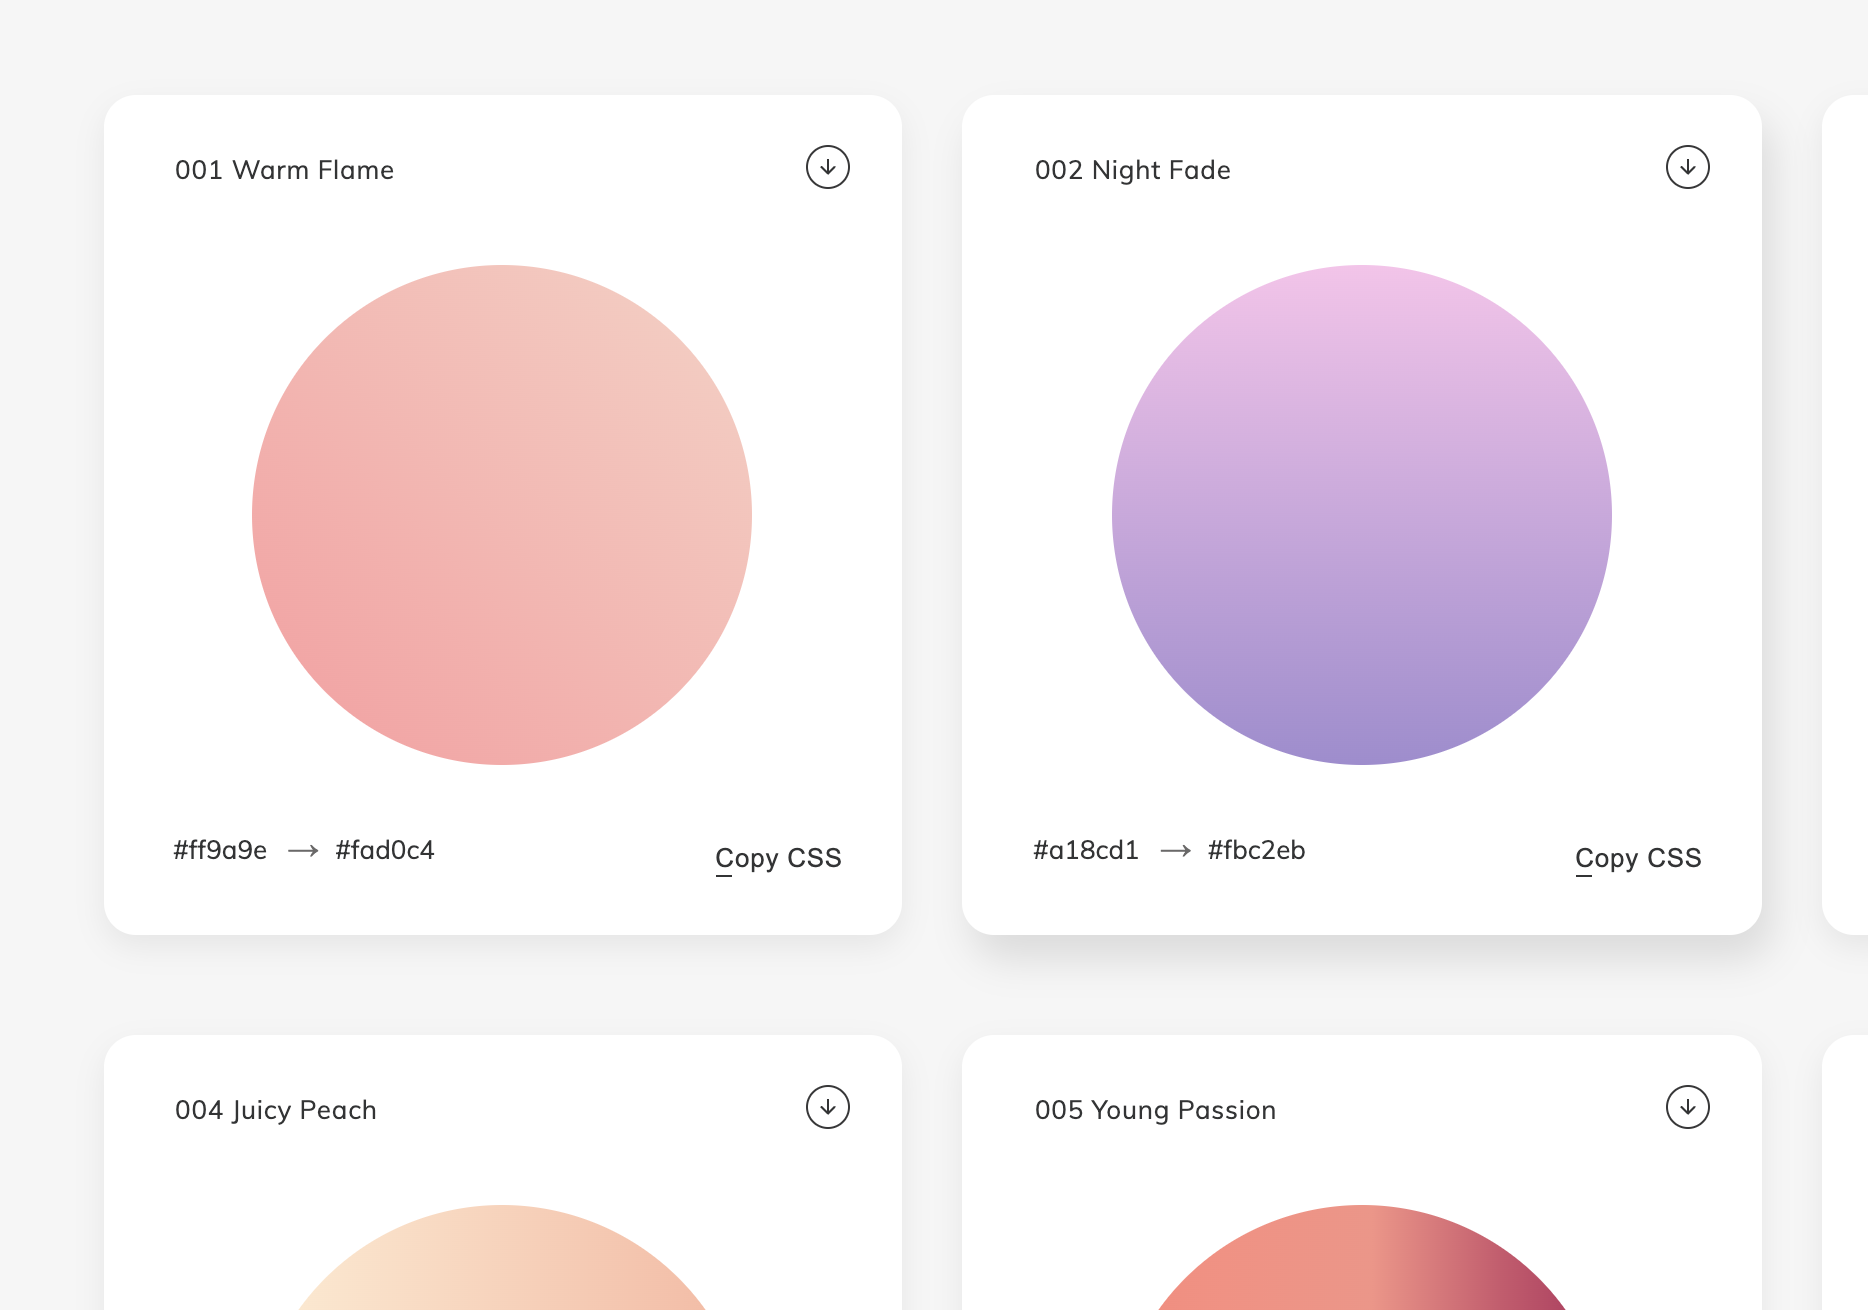Click the Warm Flame gradient circle
The height and width of the screenshot is (1310, 1868).
[x=502, y=515]
